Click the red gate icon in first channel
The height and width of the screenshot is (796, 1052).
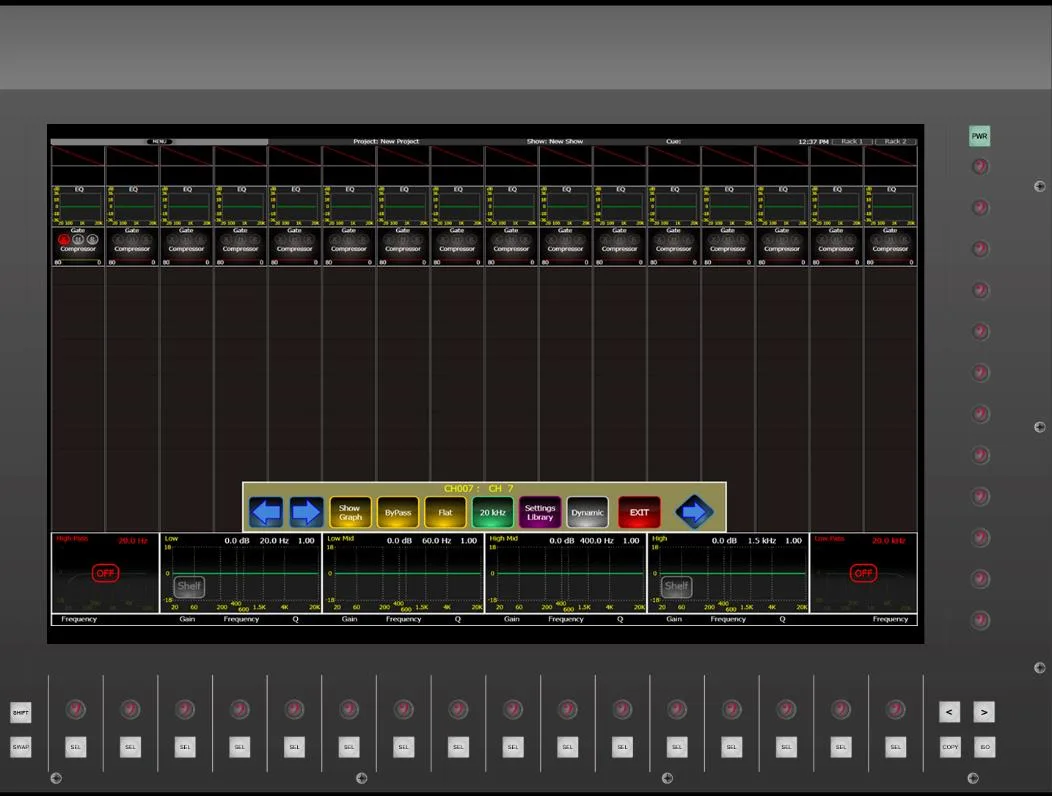pyautogui.click(x=64, y=239)
